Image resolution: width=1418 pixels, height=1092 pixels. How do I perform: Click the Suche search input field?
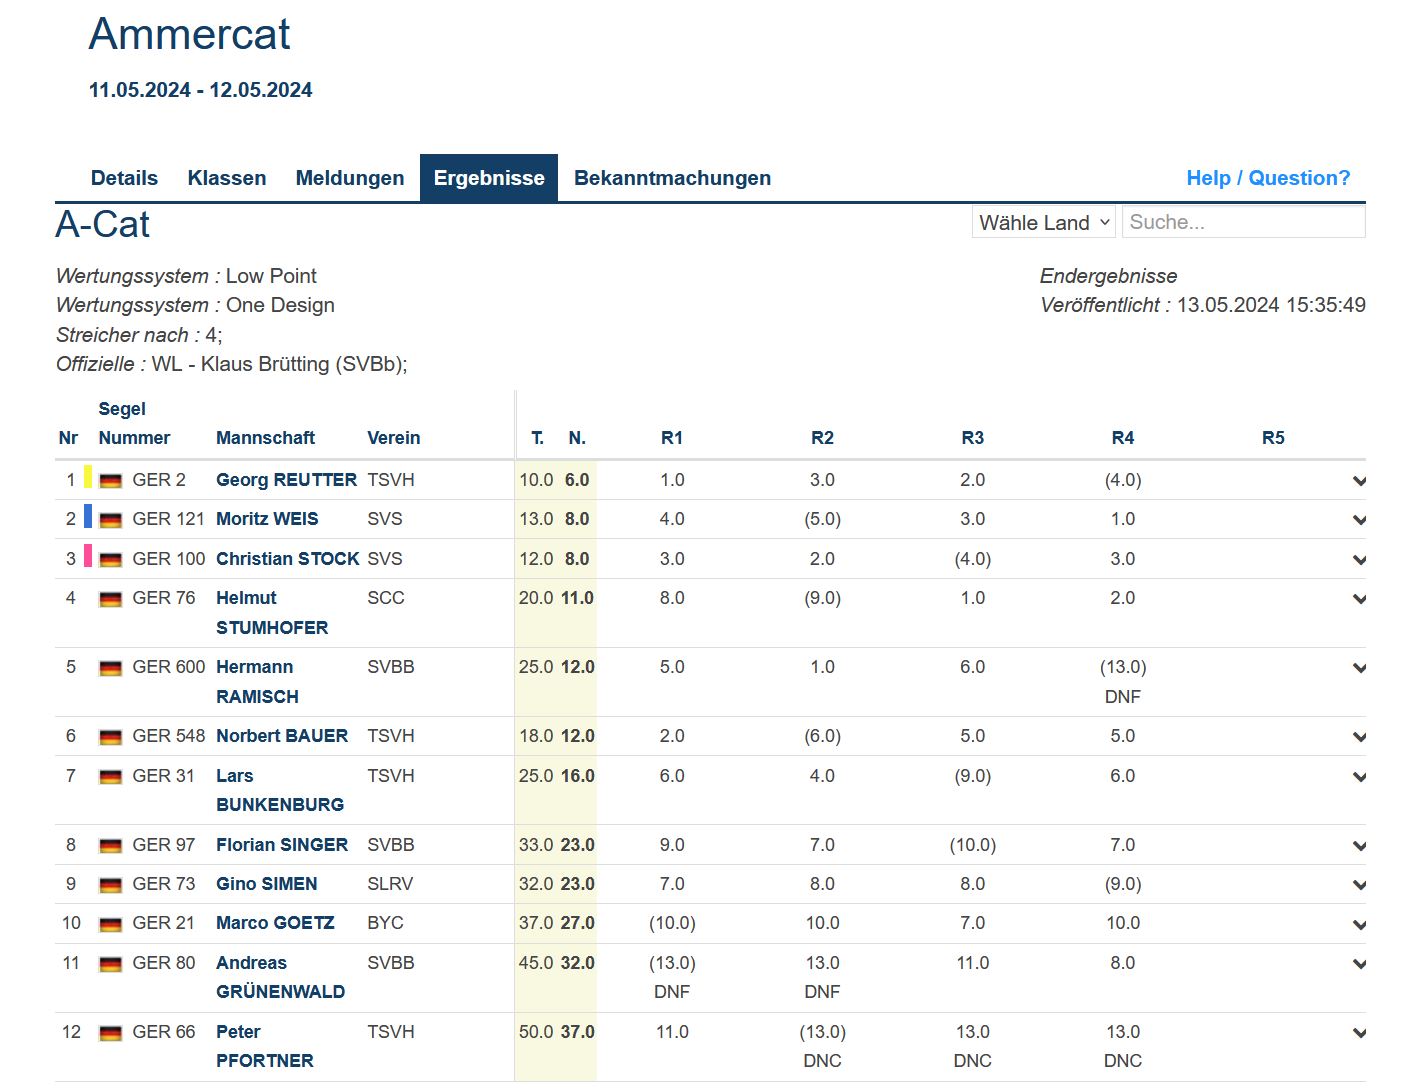pyautogui.click(x=1243, y=222)
